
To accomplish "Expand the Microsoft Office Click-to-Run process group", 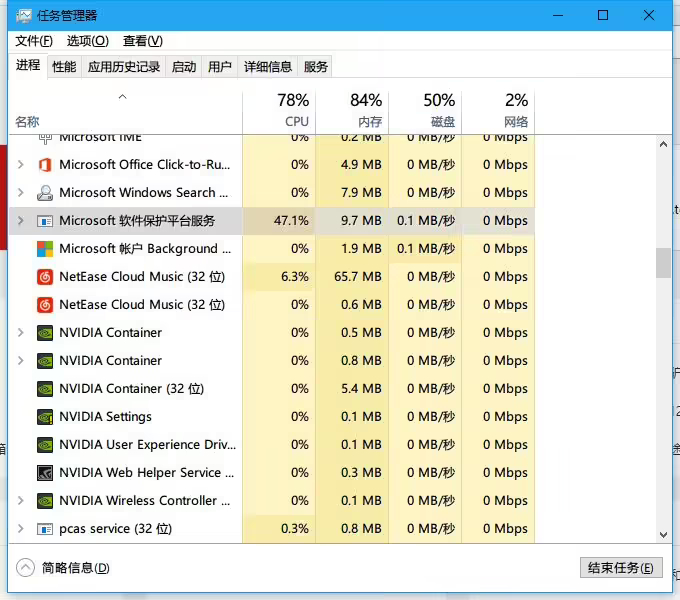I will pyautogui.click(x=21, y=165).
